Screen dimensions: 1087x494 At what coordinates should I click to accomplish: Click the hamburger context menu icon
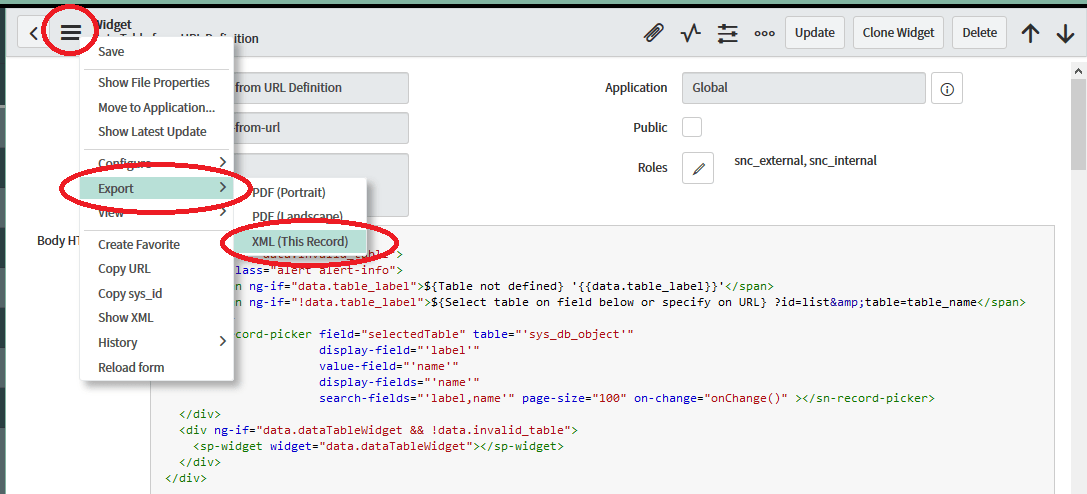[x=70, y=33]
